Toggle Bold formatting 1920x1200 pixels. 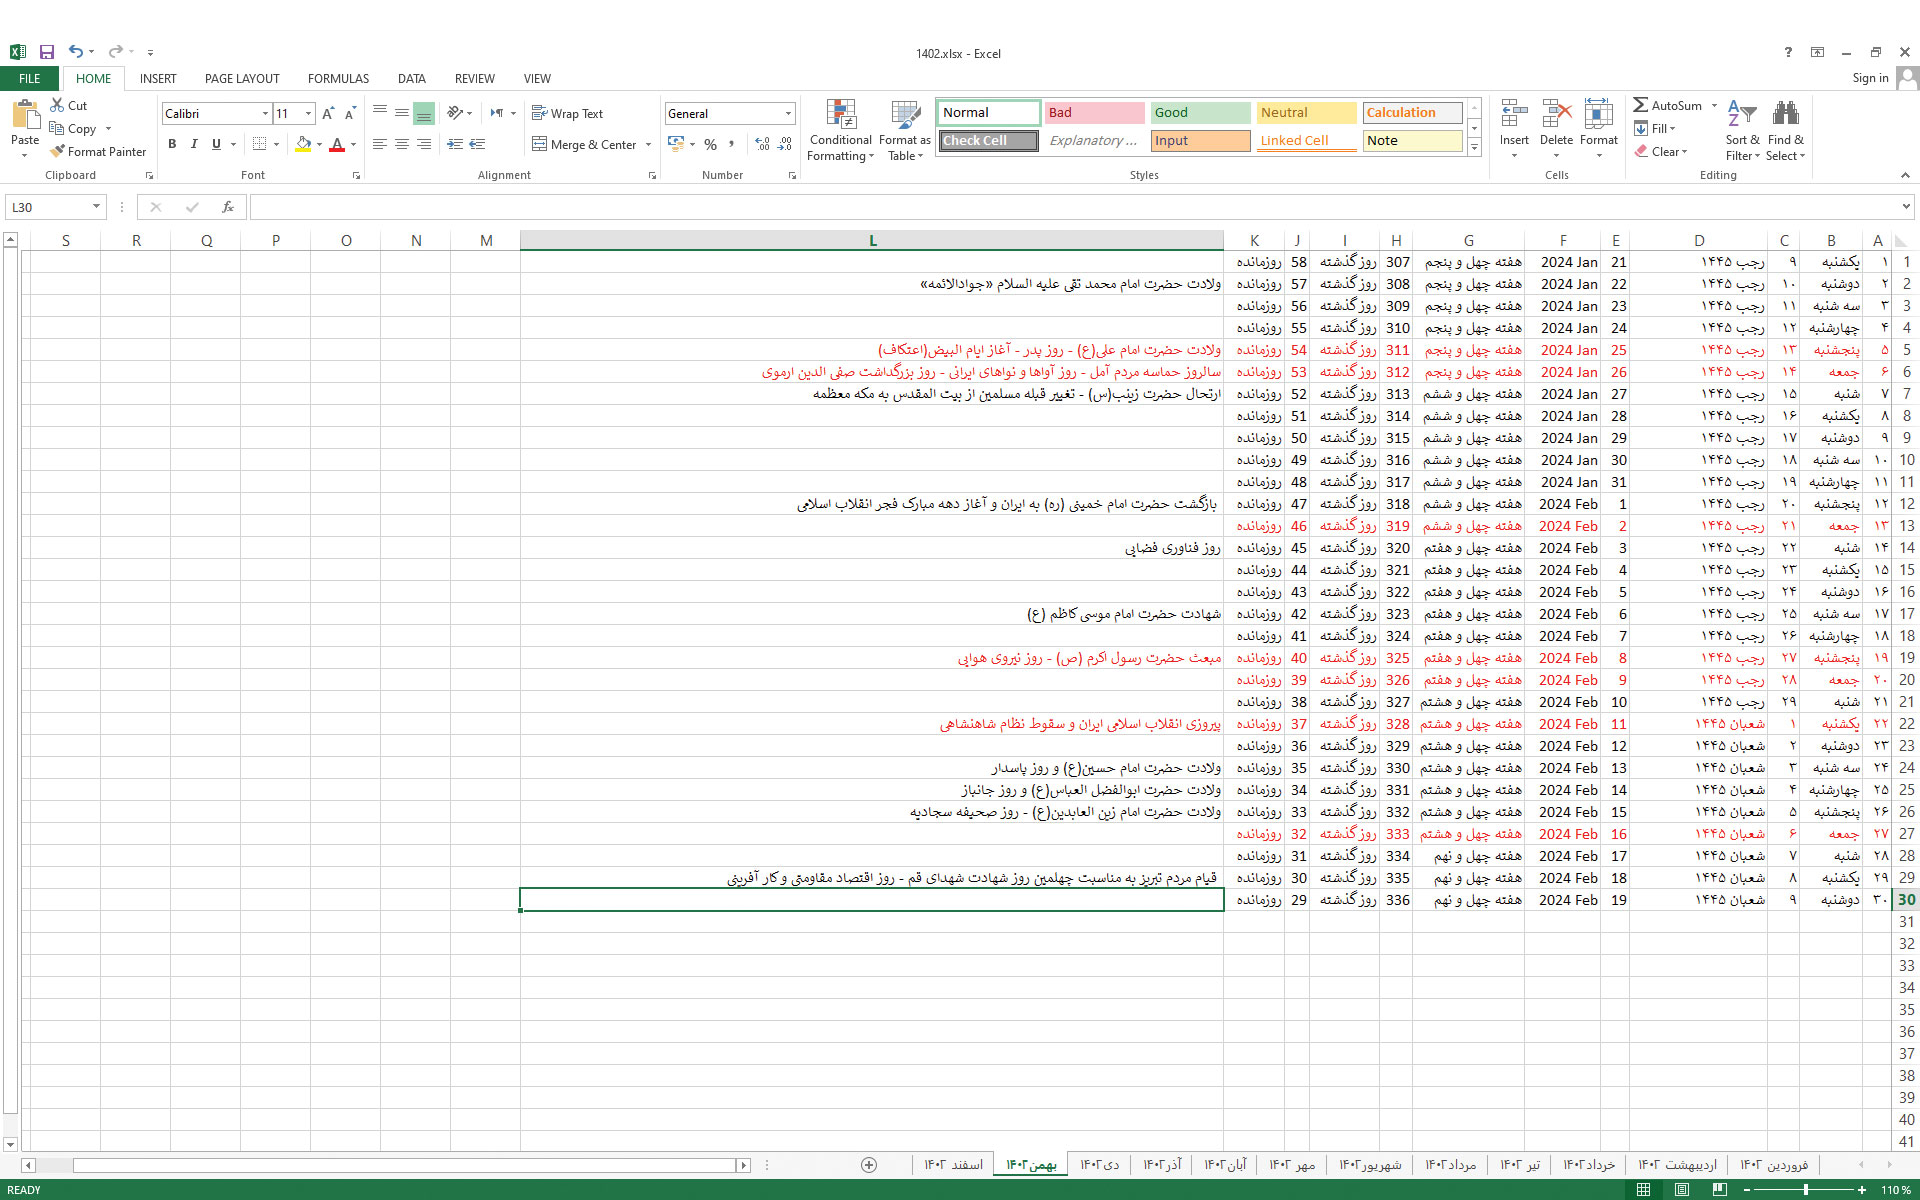coord(172,144)
